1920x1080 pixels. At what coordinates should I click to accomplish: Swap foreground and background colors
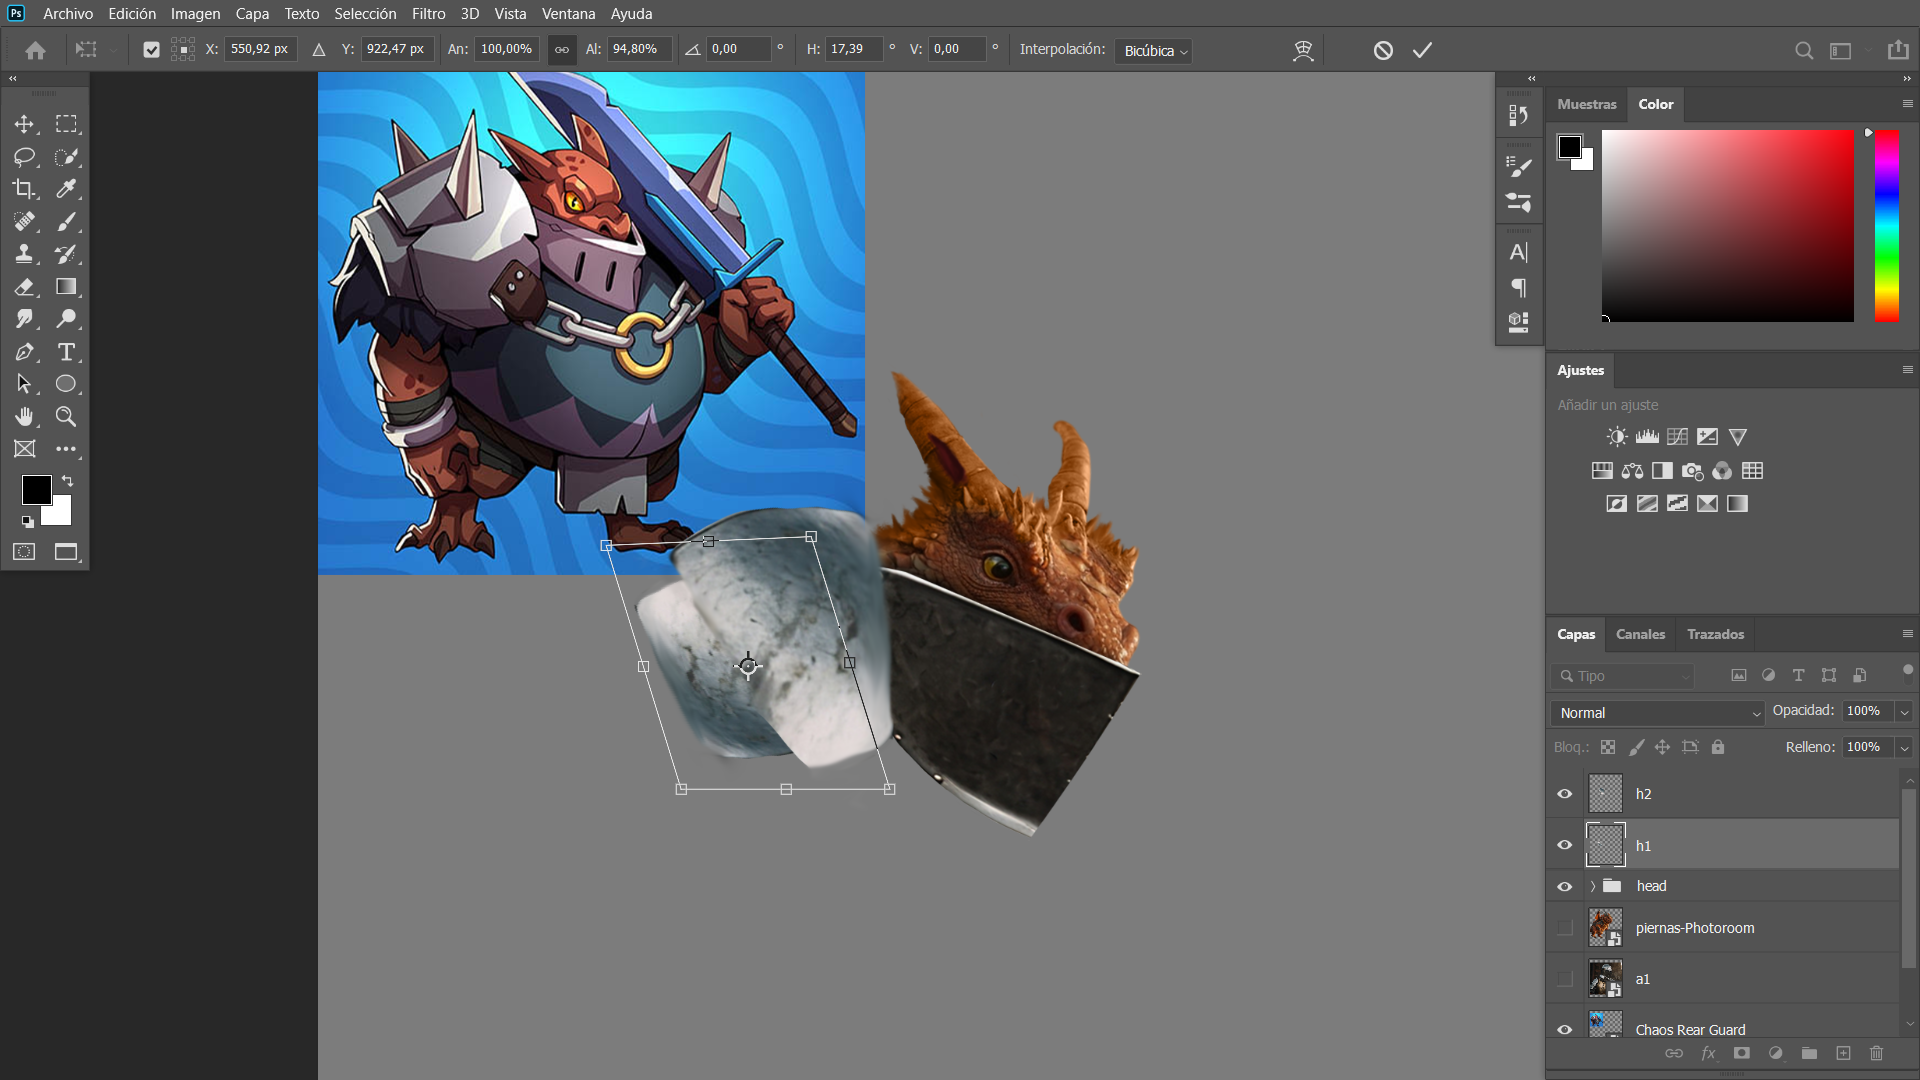point(68,481)
